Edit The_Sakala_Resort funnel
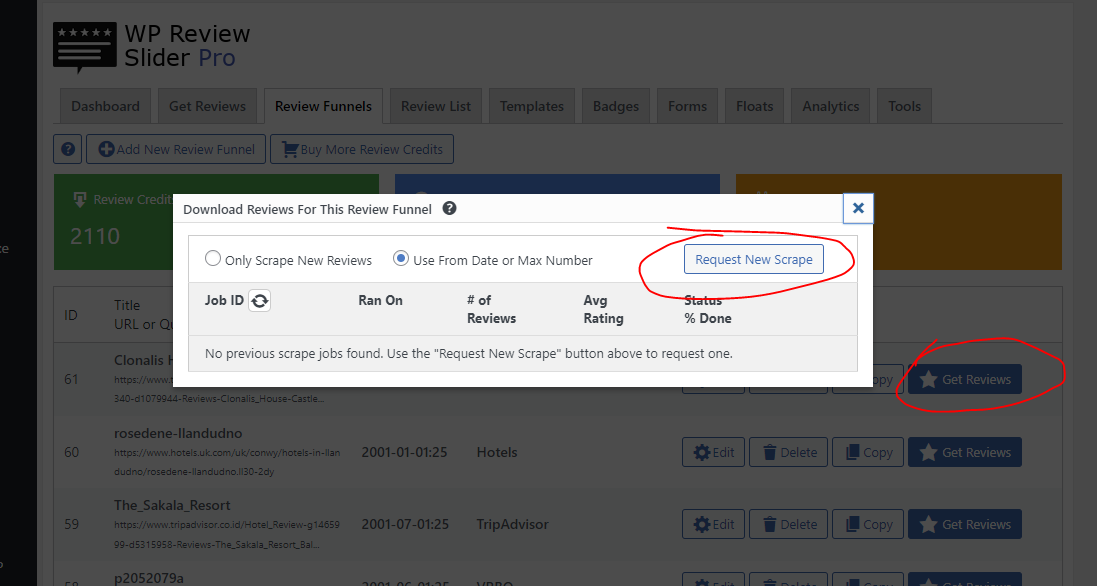This screenshot has height=586, width=1097. click(x=713, y=524)
